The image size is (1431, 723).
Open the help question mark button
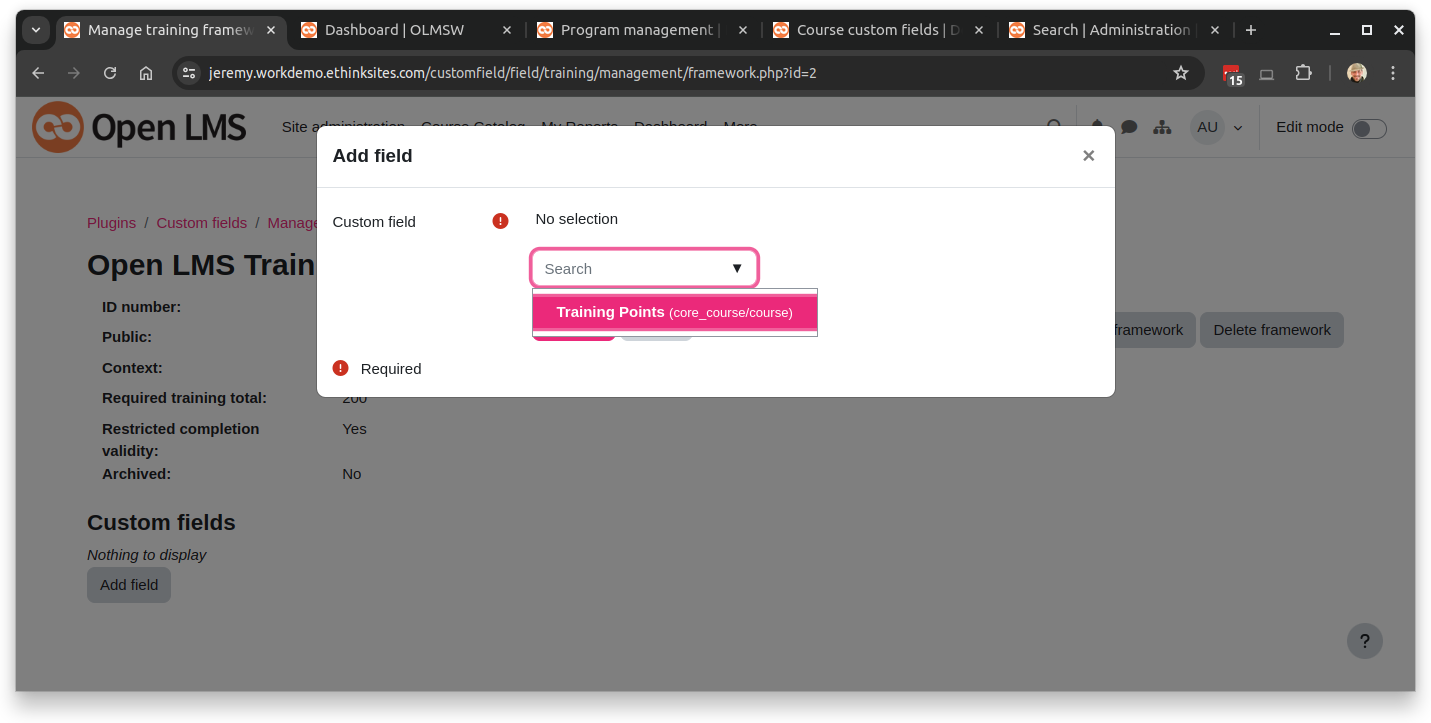tap(1365, 641)
